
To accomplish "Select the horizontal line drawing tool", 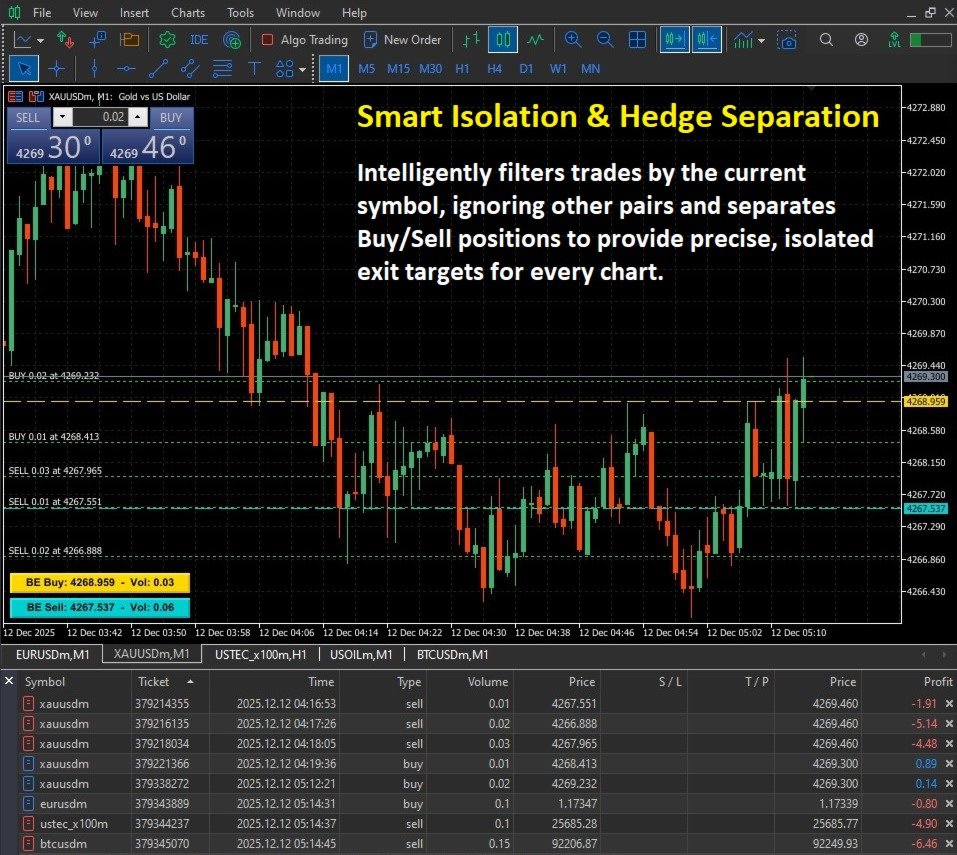I will (x=126, y=69).
